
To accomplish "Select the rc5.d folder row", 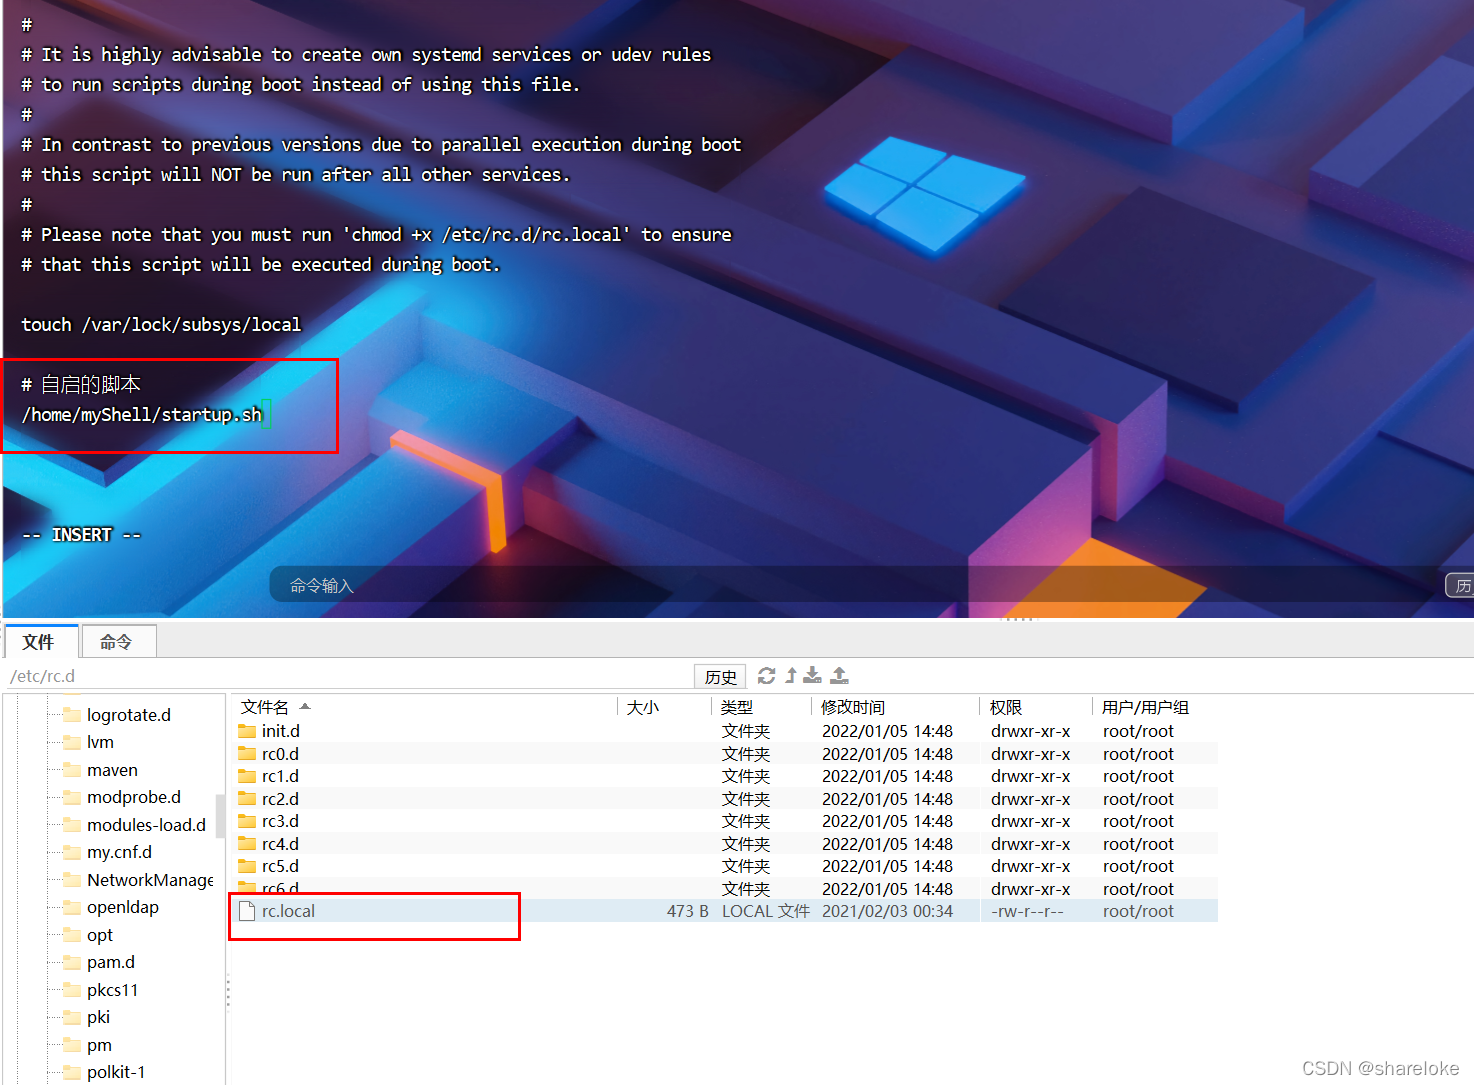I will [725, 866].
